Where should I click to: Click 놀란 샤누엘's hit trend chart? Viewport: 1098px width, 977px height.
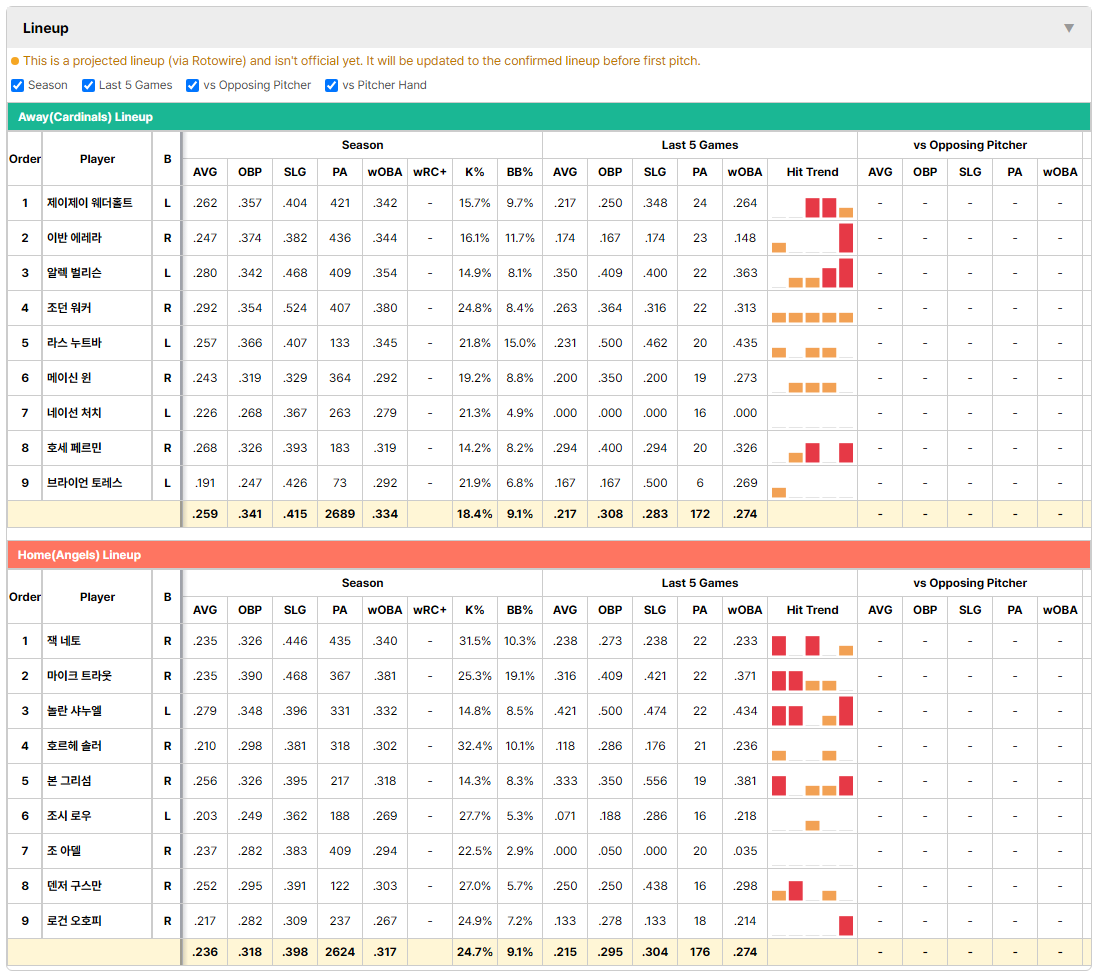[x=812, y=711]
